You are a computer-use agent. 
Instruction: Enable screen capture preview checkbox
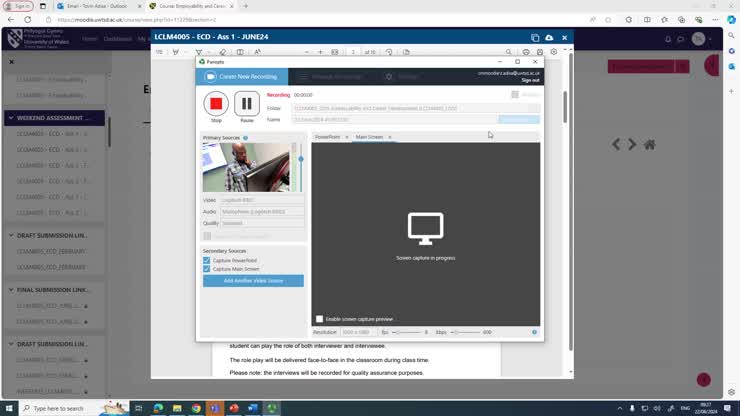pos(320,319)
